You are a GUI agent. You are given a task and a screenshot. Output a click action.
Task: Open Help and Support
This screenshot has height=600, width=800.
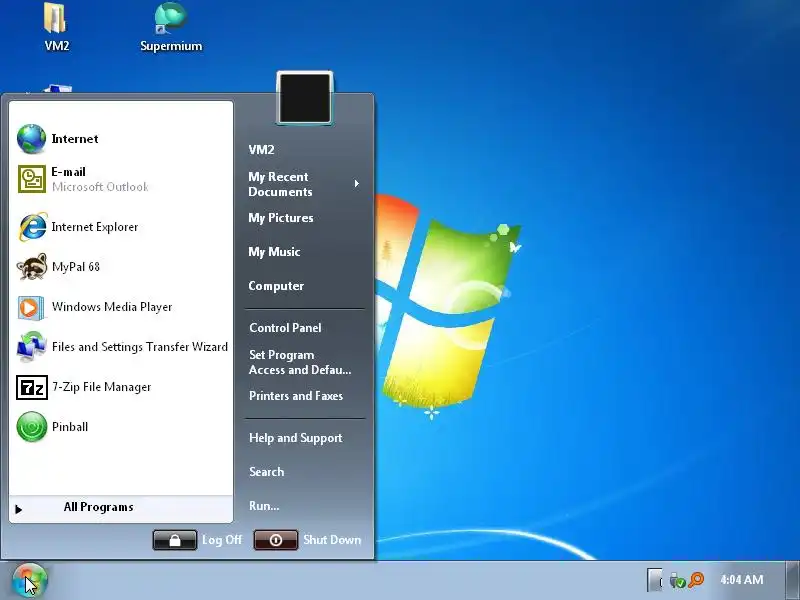[295, 438]
